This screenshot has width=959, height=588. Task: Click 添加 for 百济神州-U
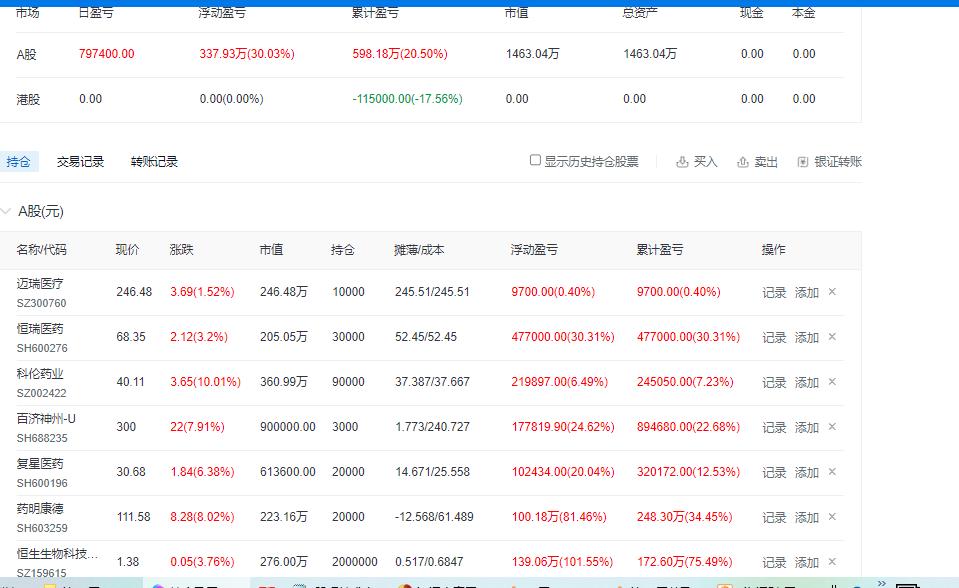pos(807,427)
